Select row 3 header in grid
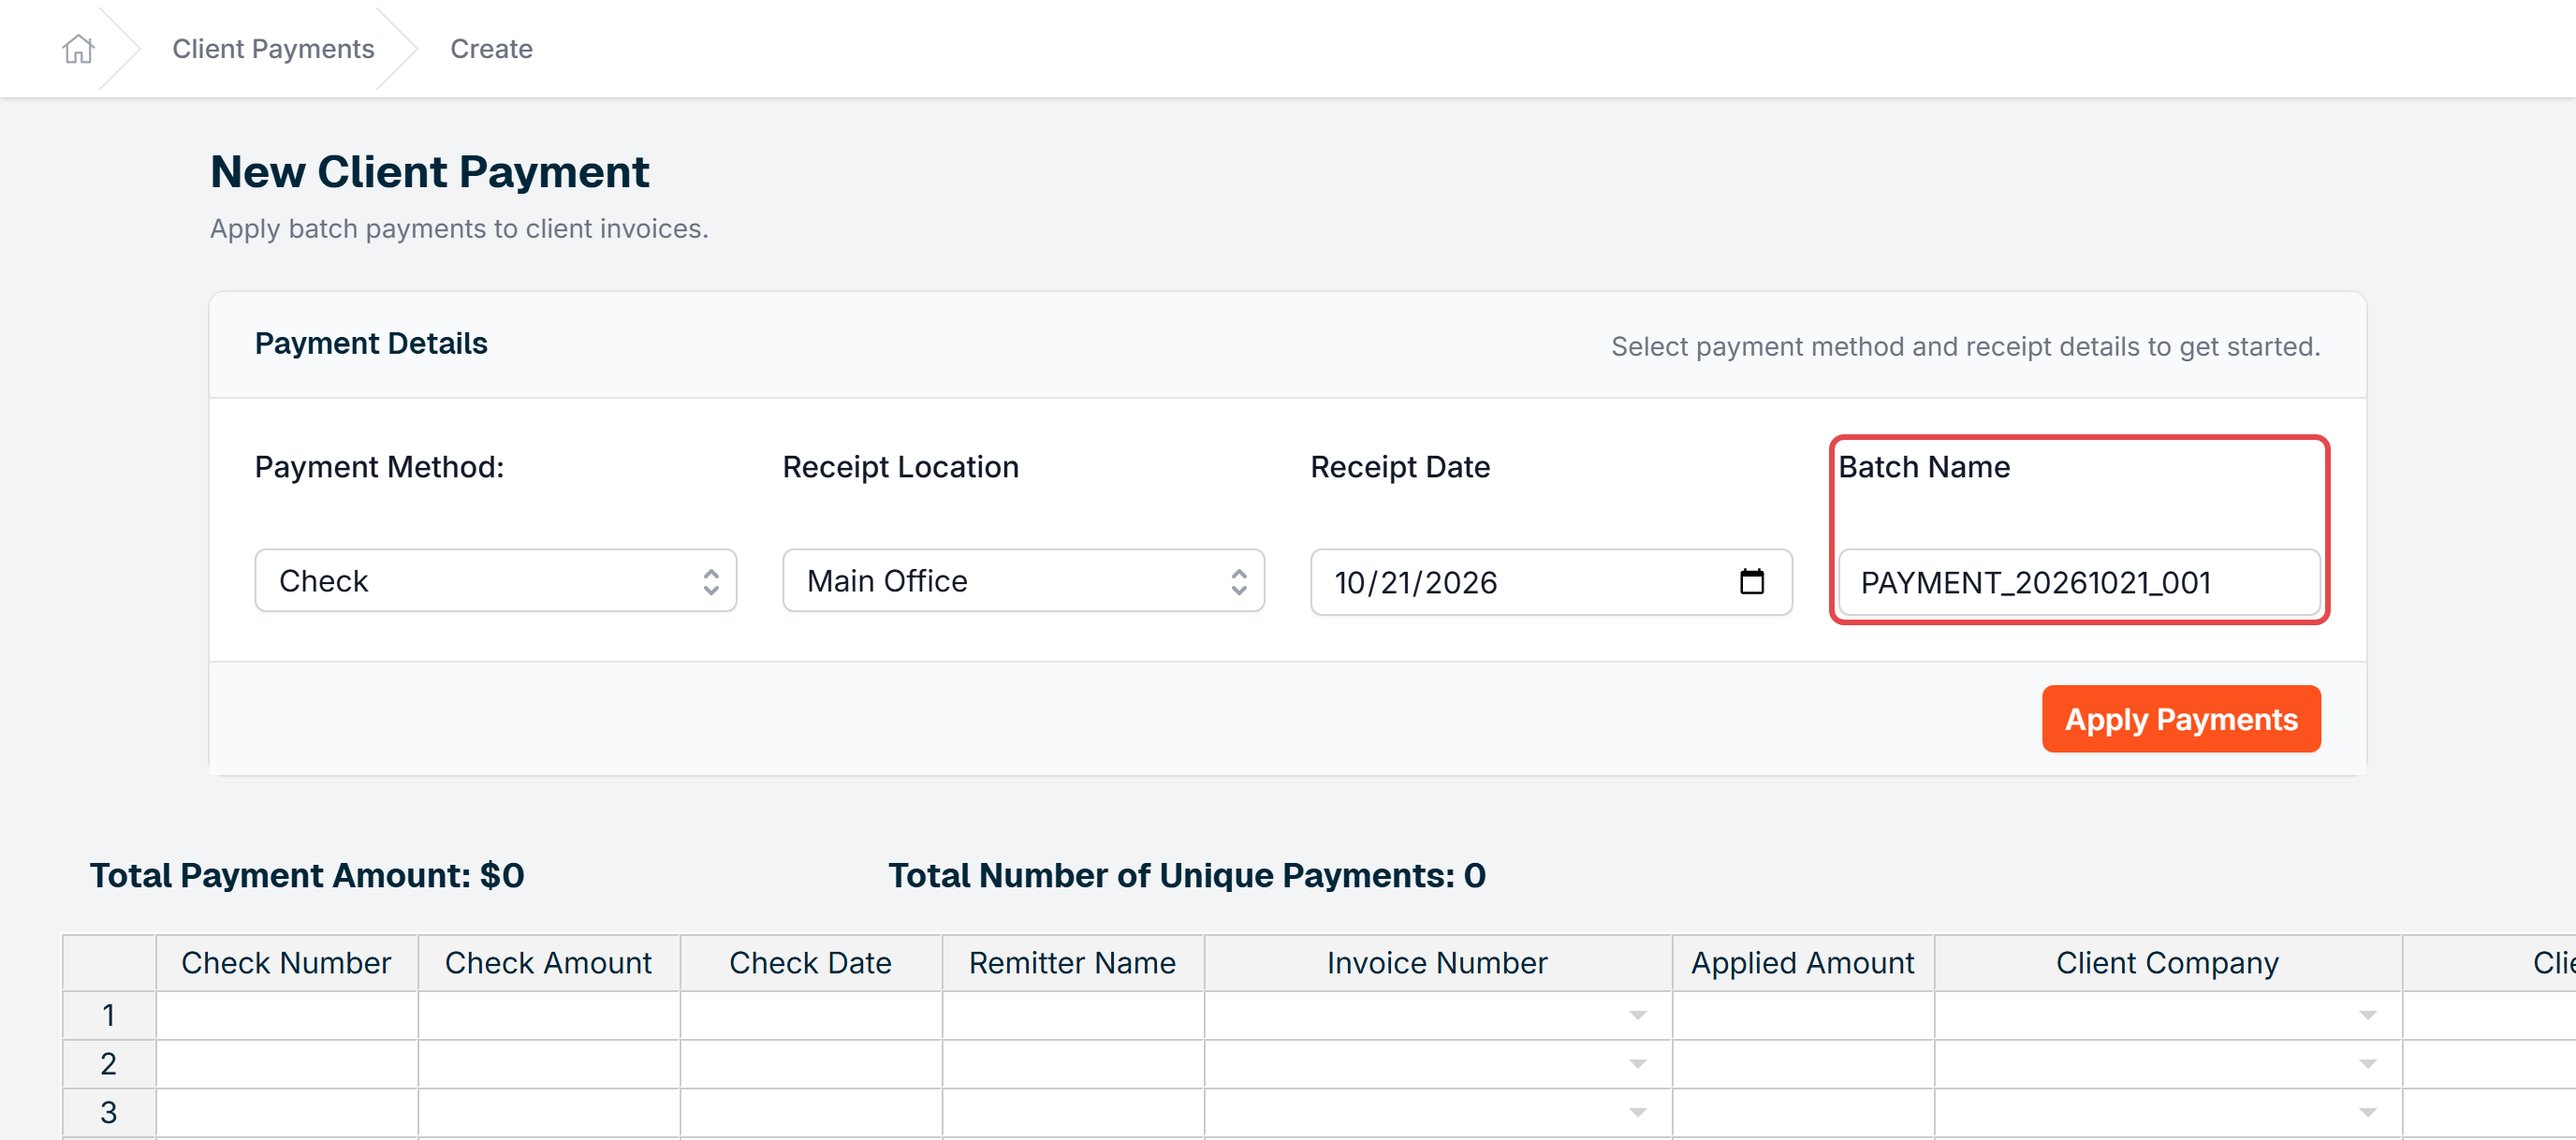This screenshot has width=2576, height=1140. click(x=109, y=1113)
